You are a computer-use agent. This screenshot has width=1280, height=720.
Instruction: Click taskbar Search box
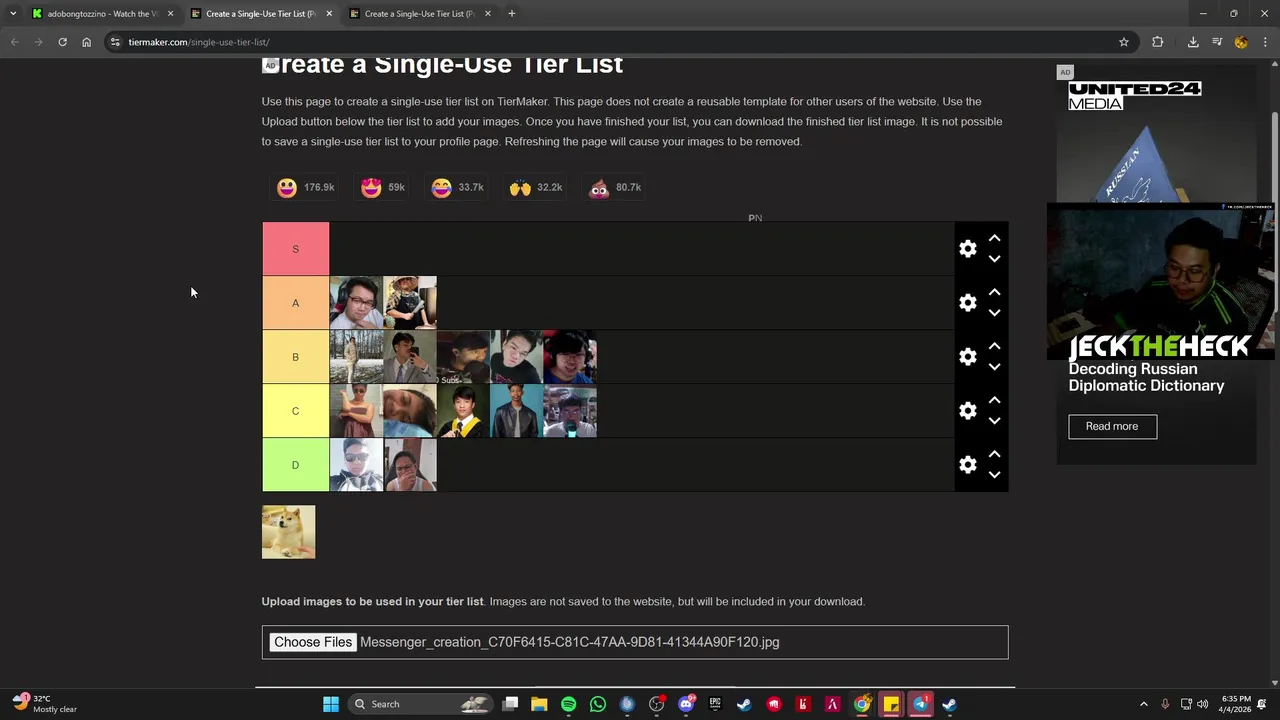click(x=420, y=704)
